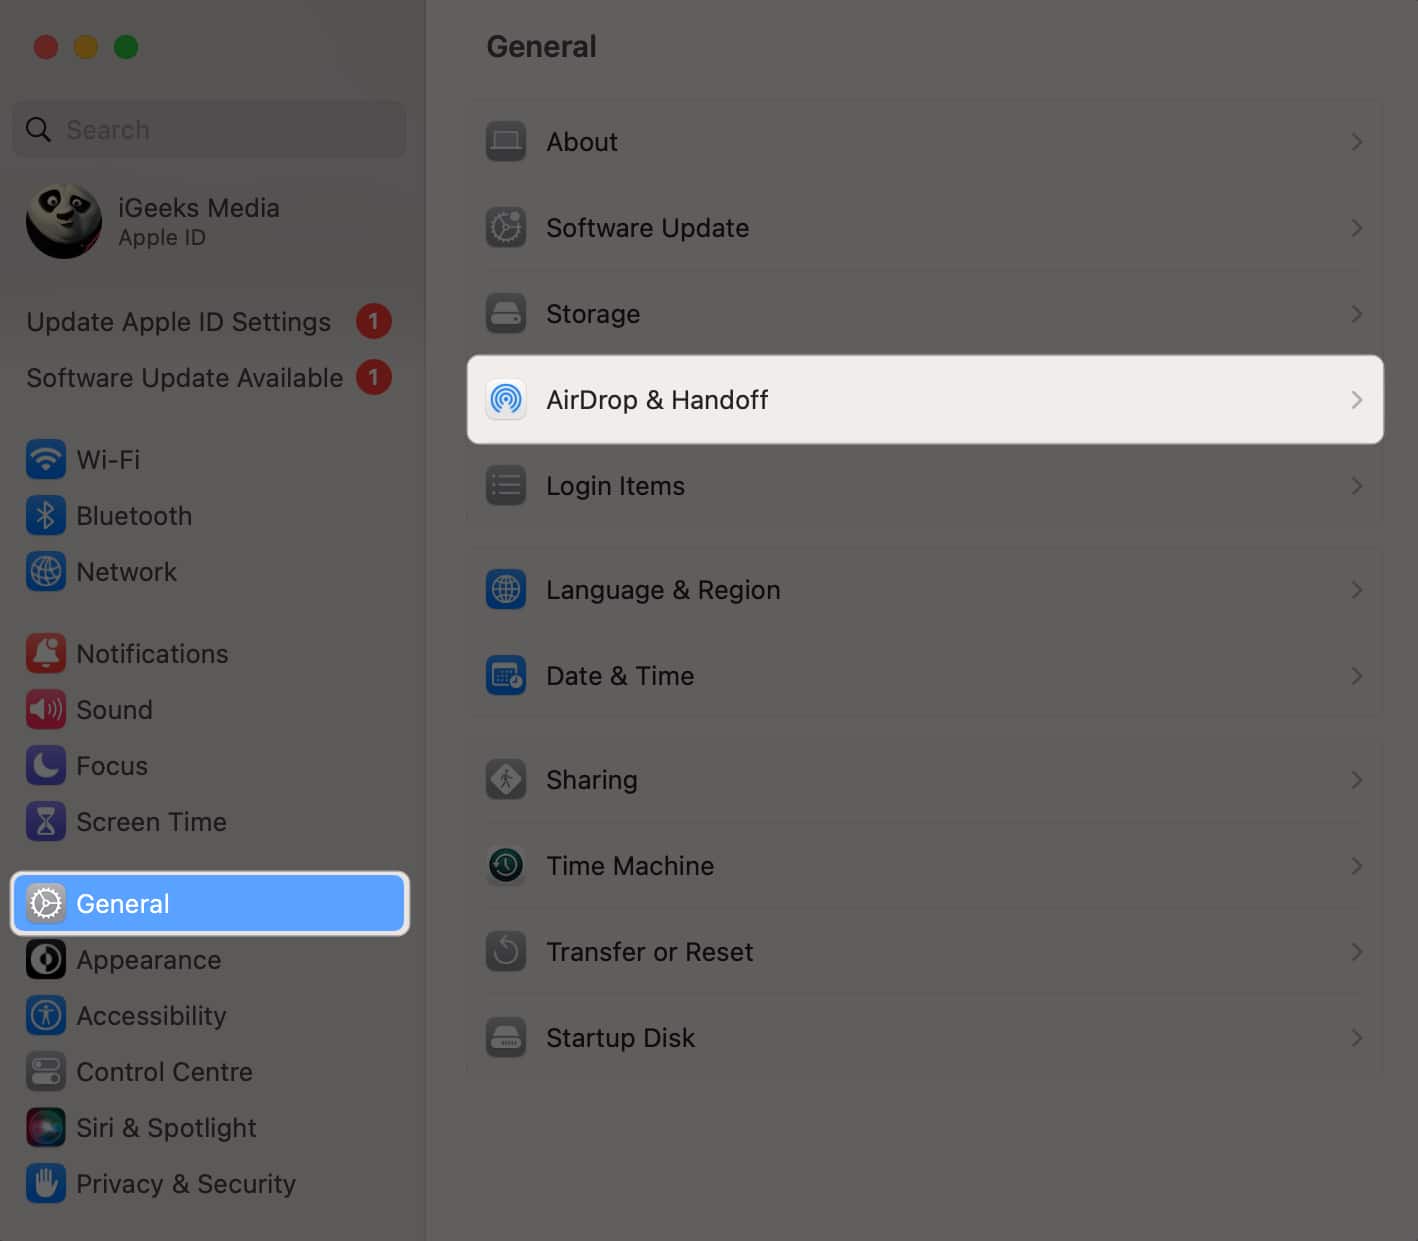Open Login Items label
The image size is (1418, 1241).
pos(615,486)
